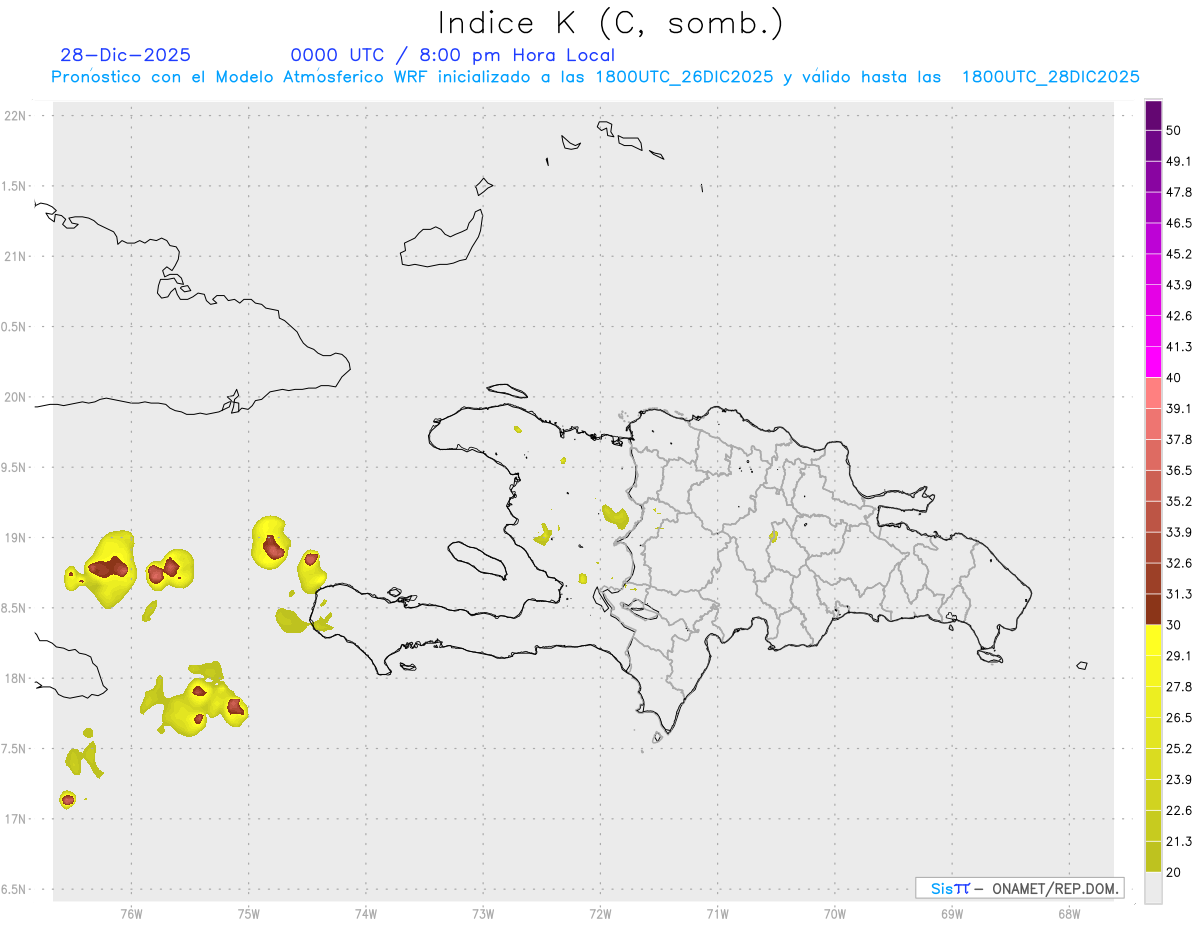This screenshot has height=927, width=1200.
Task: Pick the dark brown swatch between 30 and 31.3
Action: (1153, 609)
